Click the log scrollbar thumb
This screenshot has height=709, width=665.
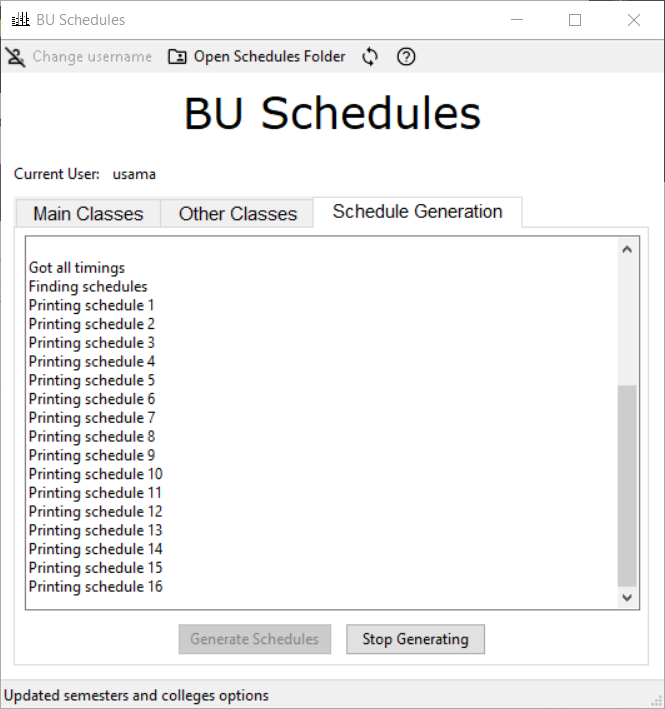[627, 485]
